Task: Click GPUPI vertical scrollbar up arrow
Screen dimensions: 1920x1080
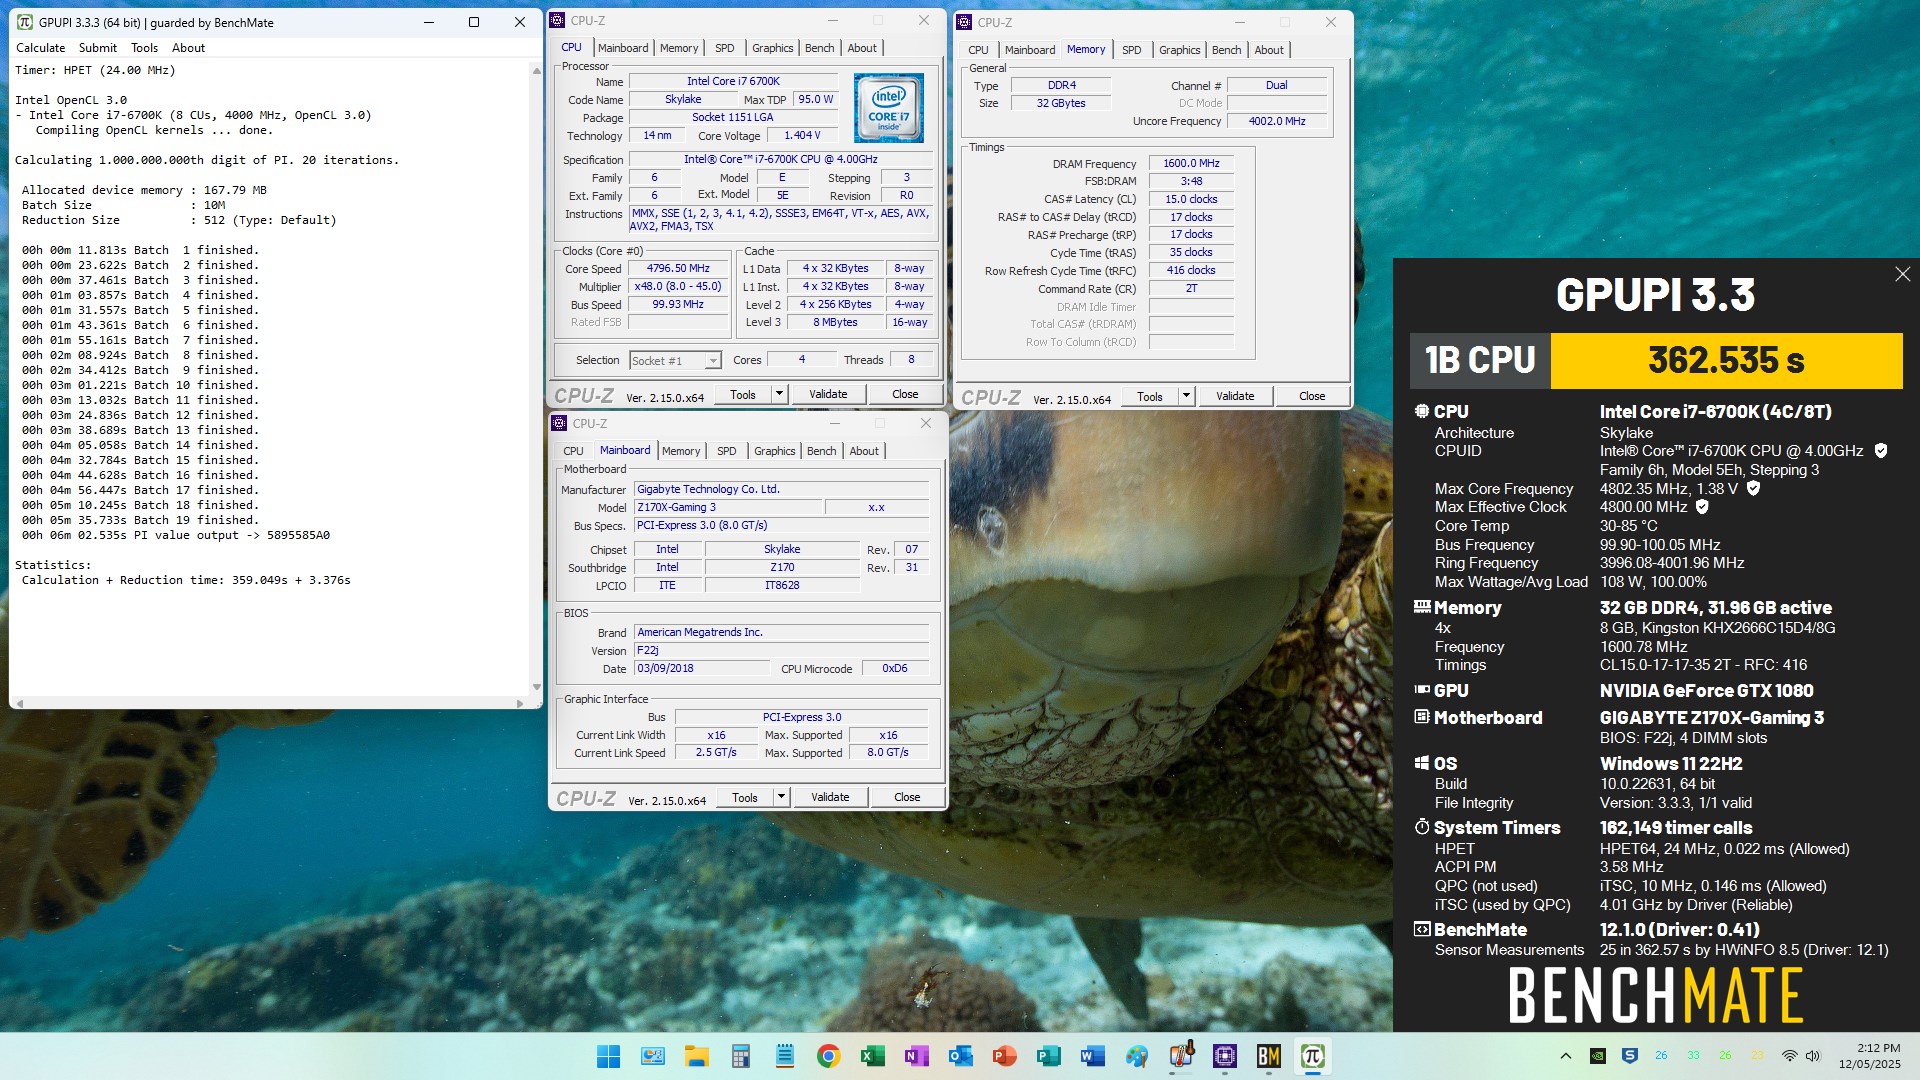Action: pyautogui.click(x=537, y=70)
